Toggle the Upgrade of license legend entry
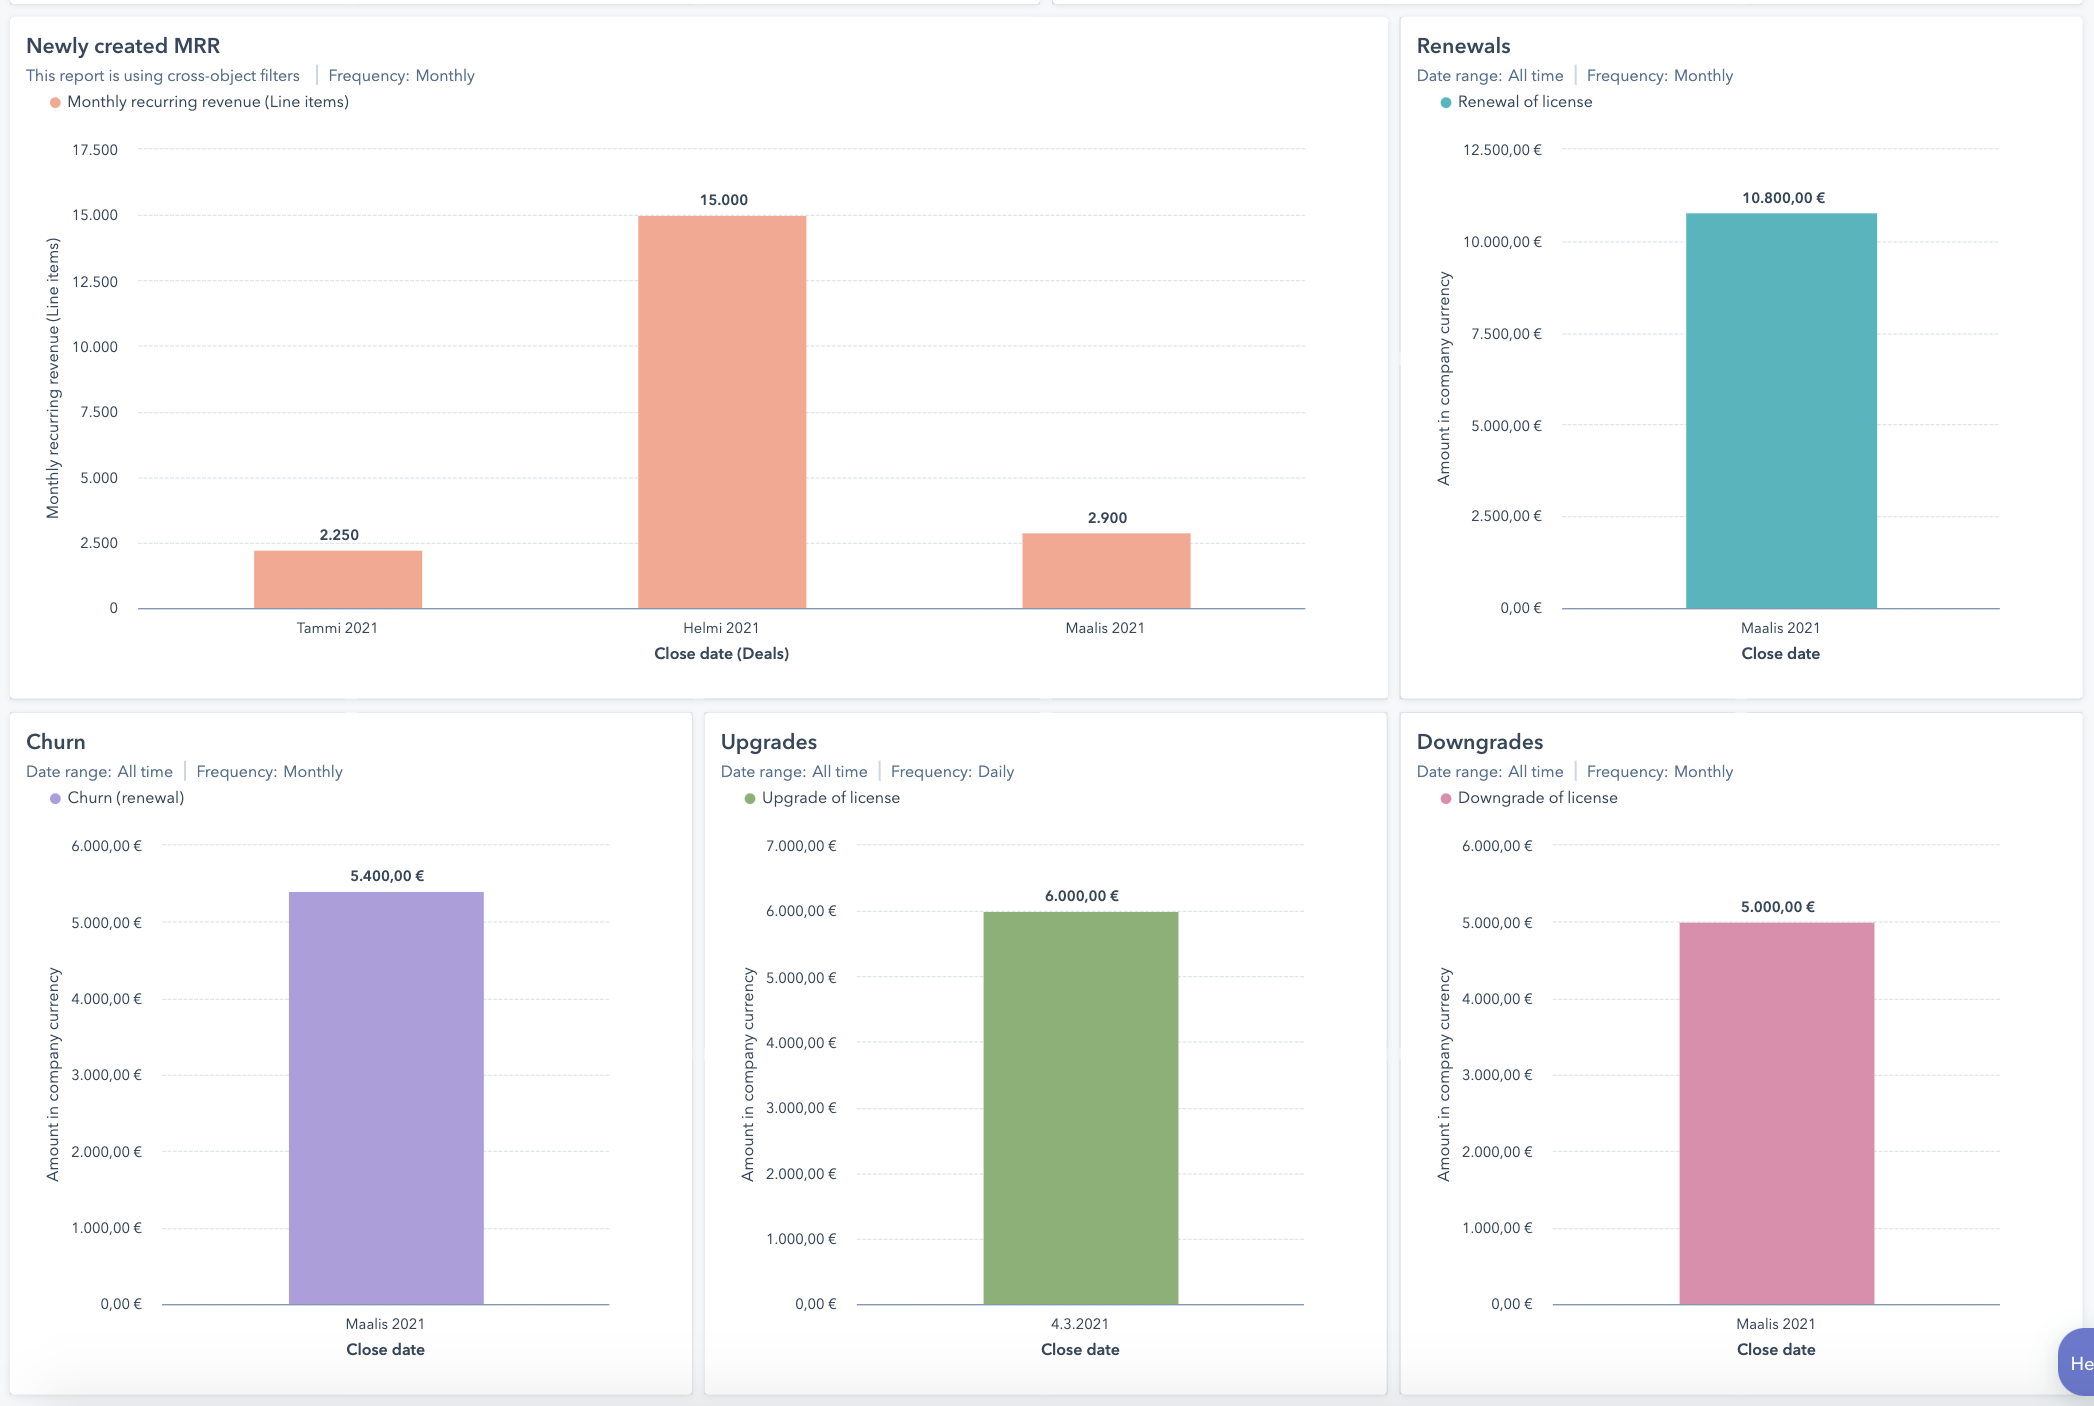This screenshot has width=2094, height=1406. point(830,798)
